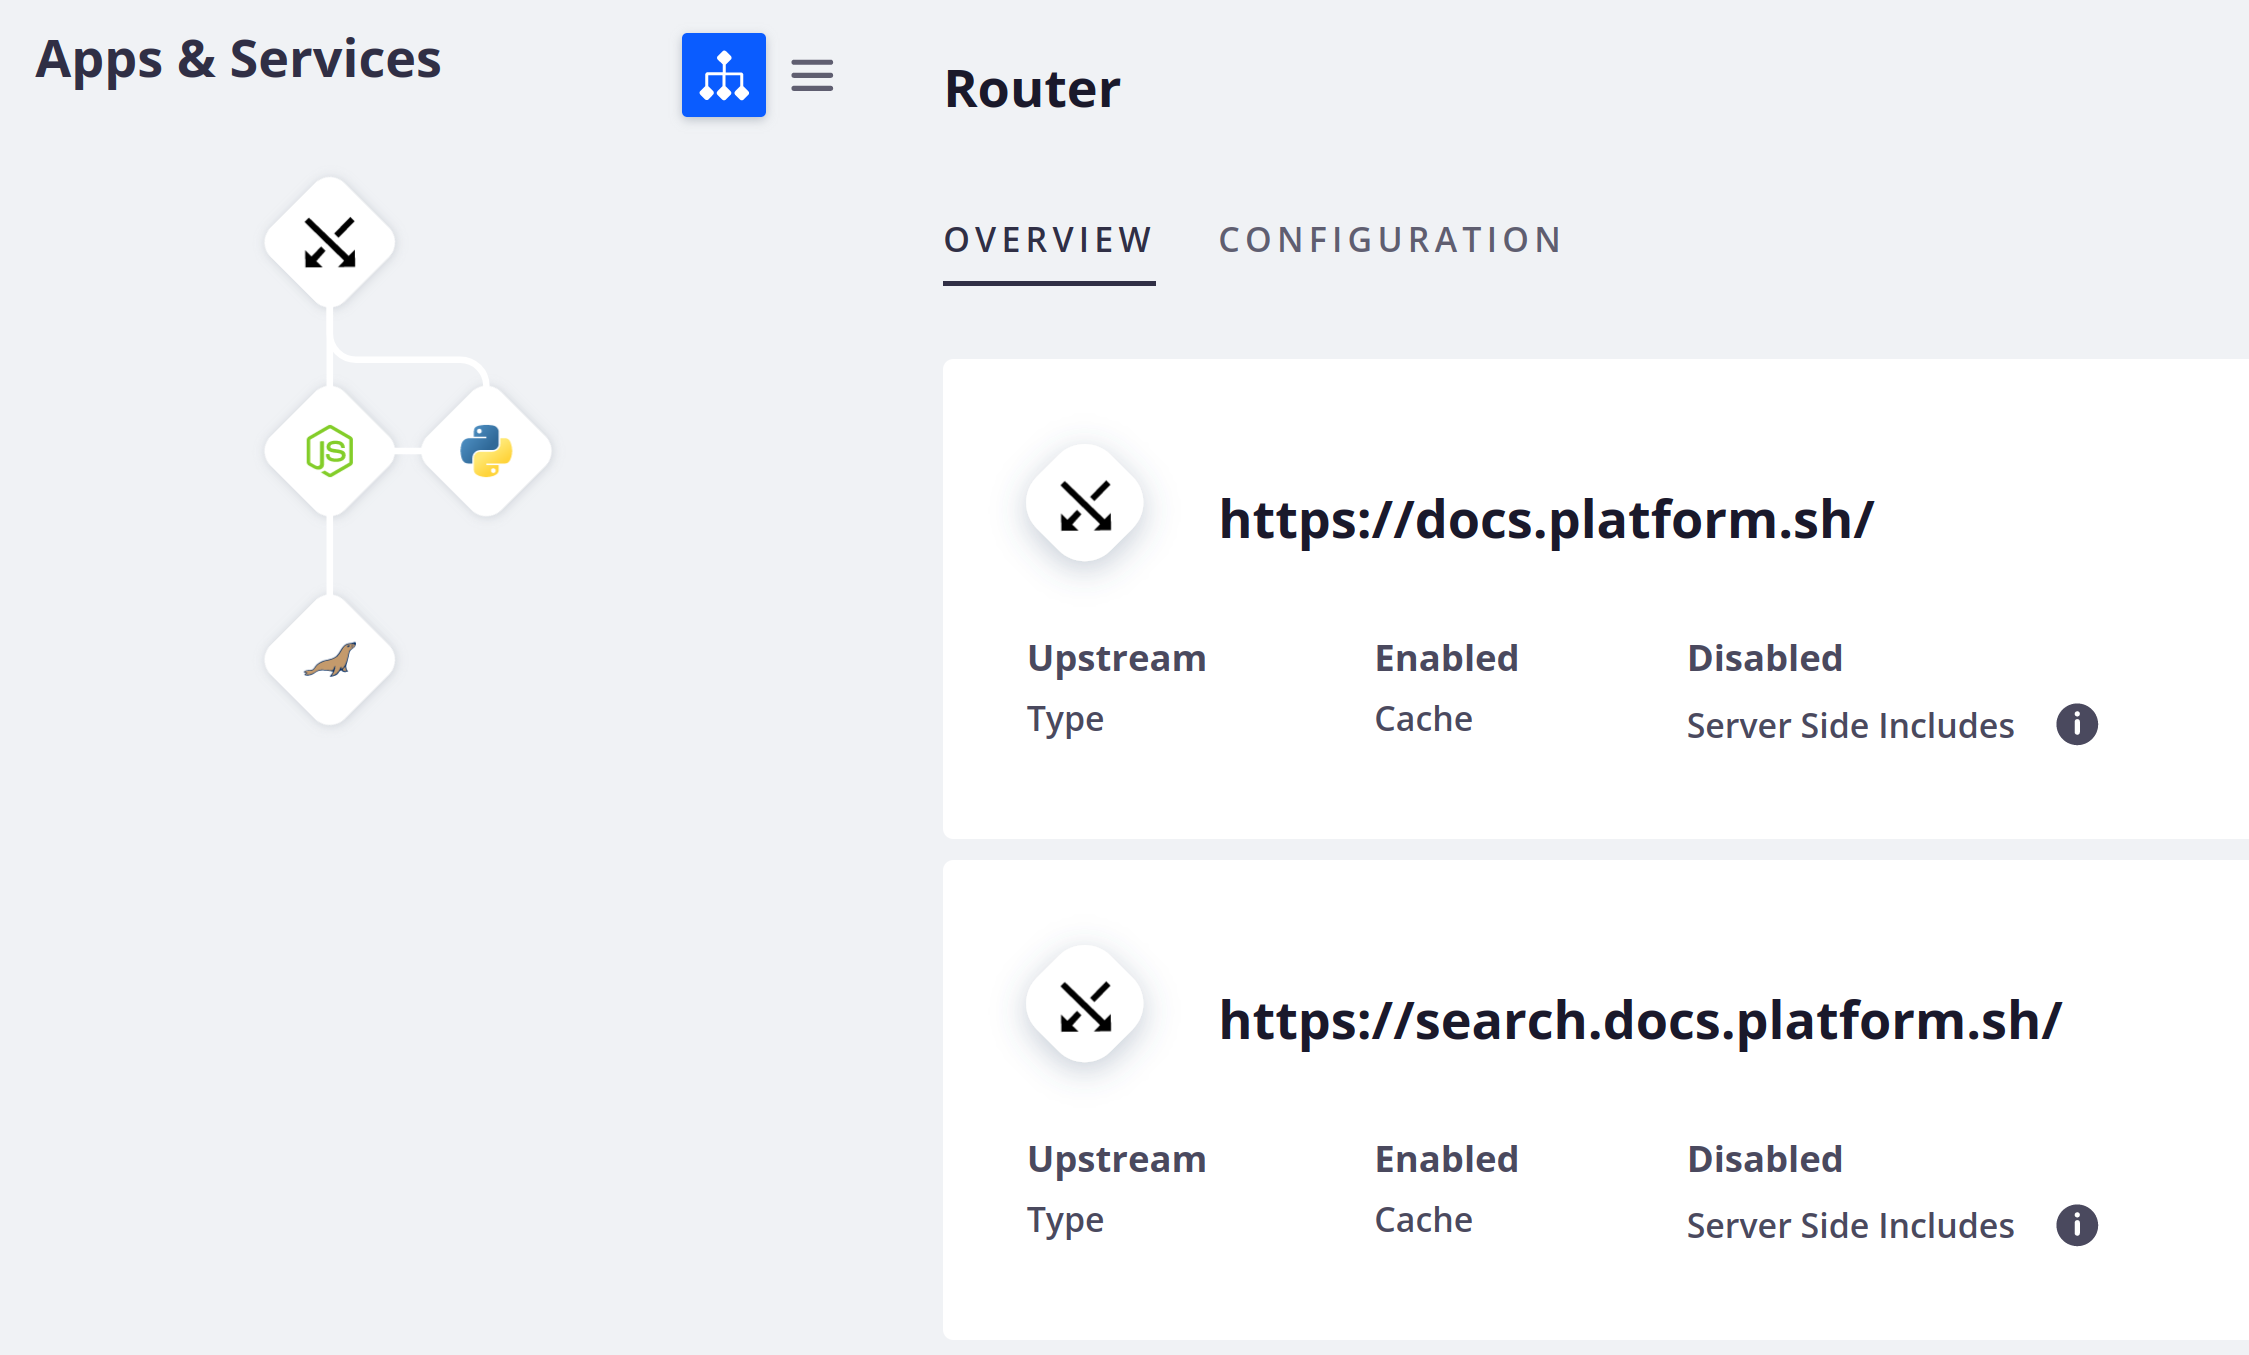Switch to the Configuration tab
This screenshot has height=1355, width=2249.
coord(1390,240)
